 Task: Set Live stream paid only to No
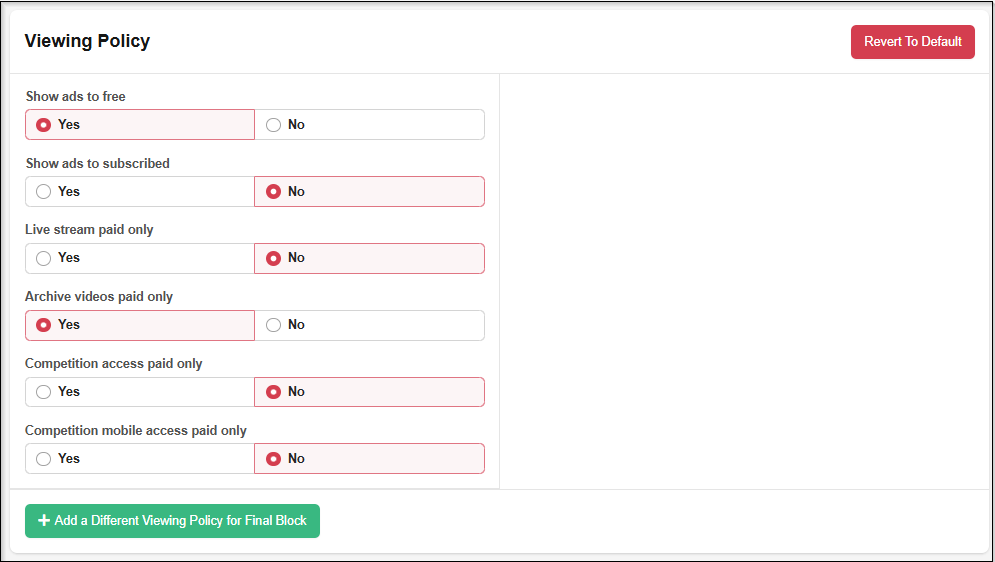click(x=274, y=258)
